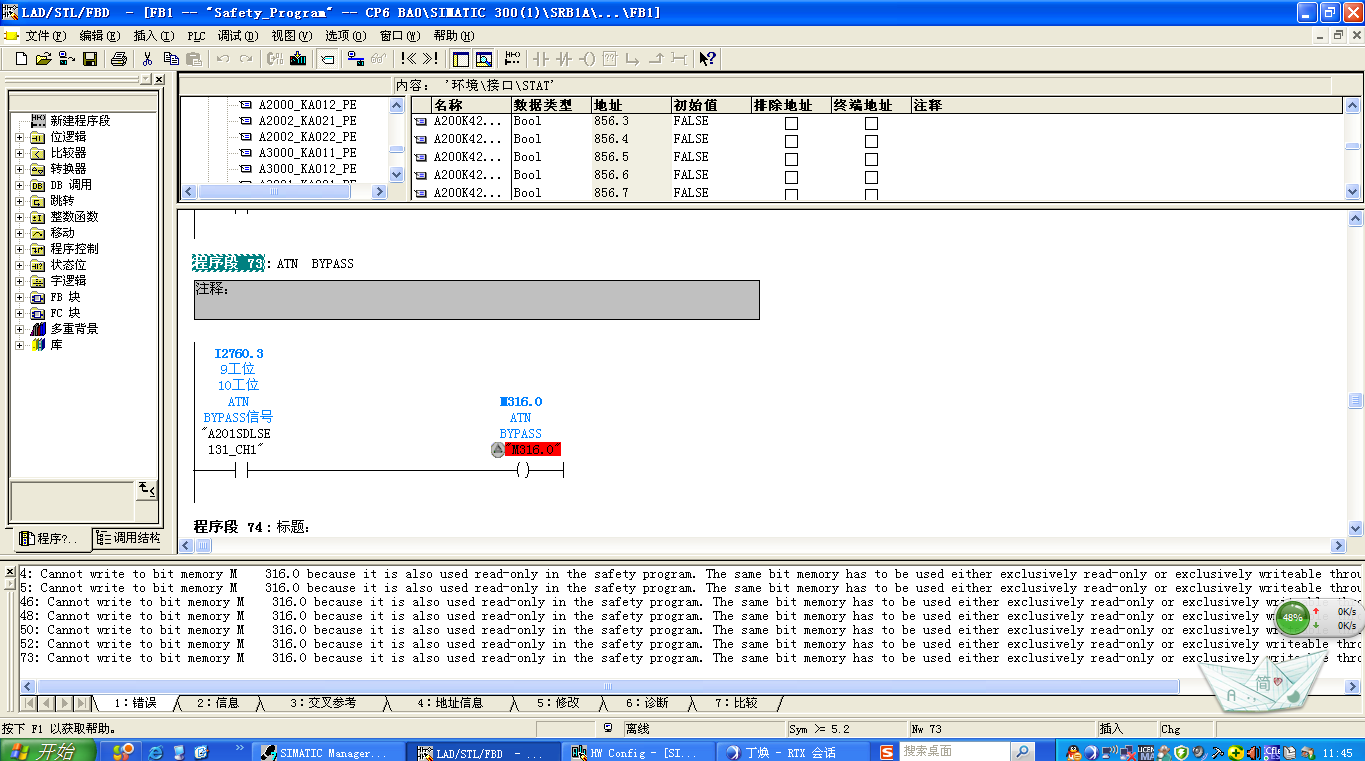Check 排除地址 box for address 856.5
The image size is (1365, 761).
791,159
